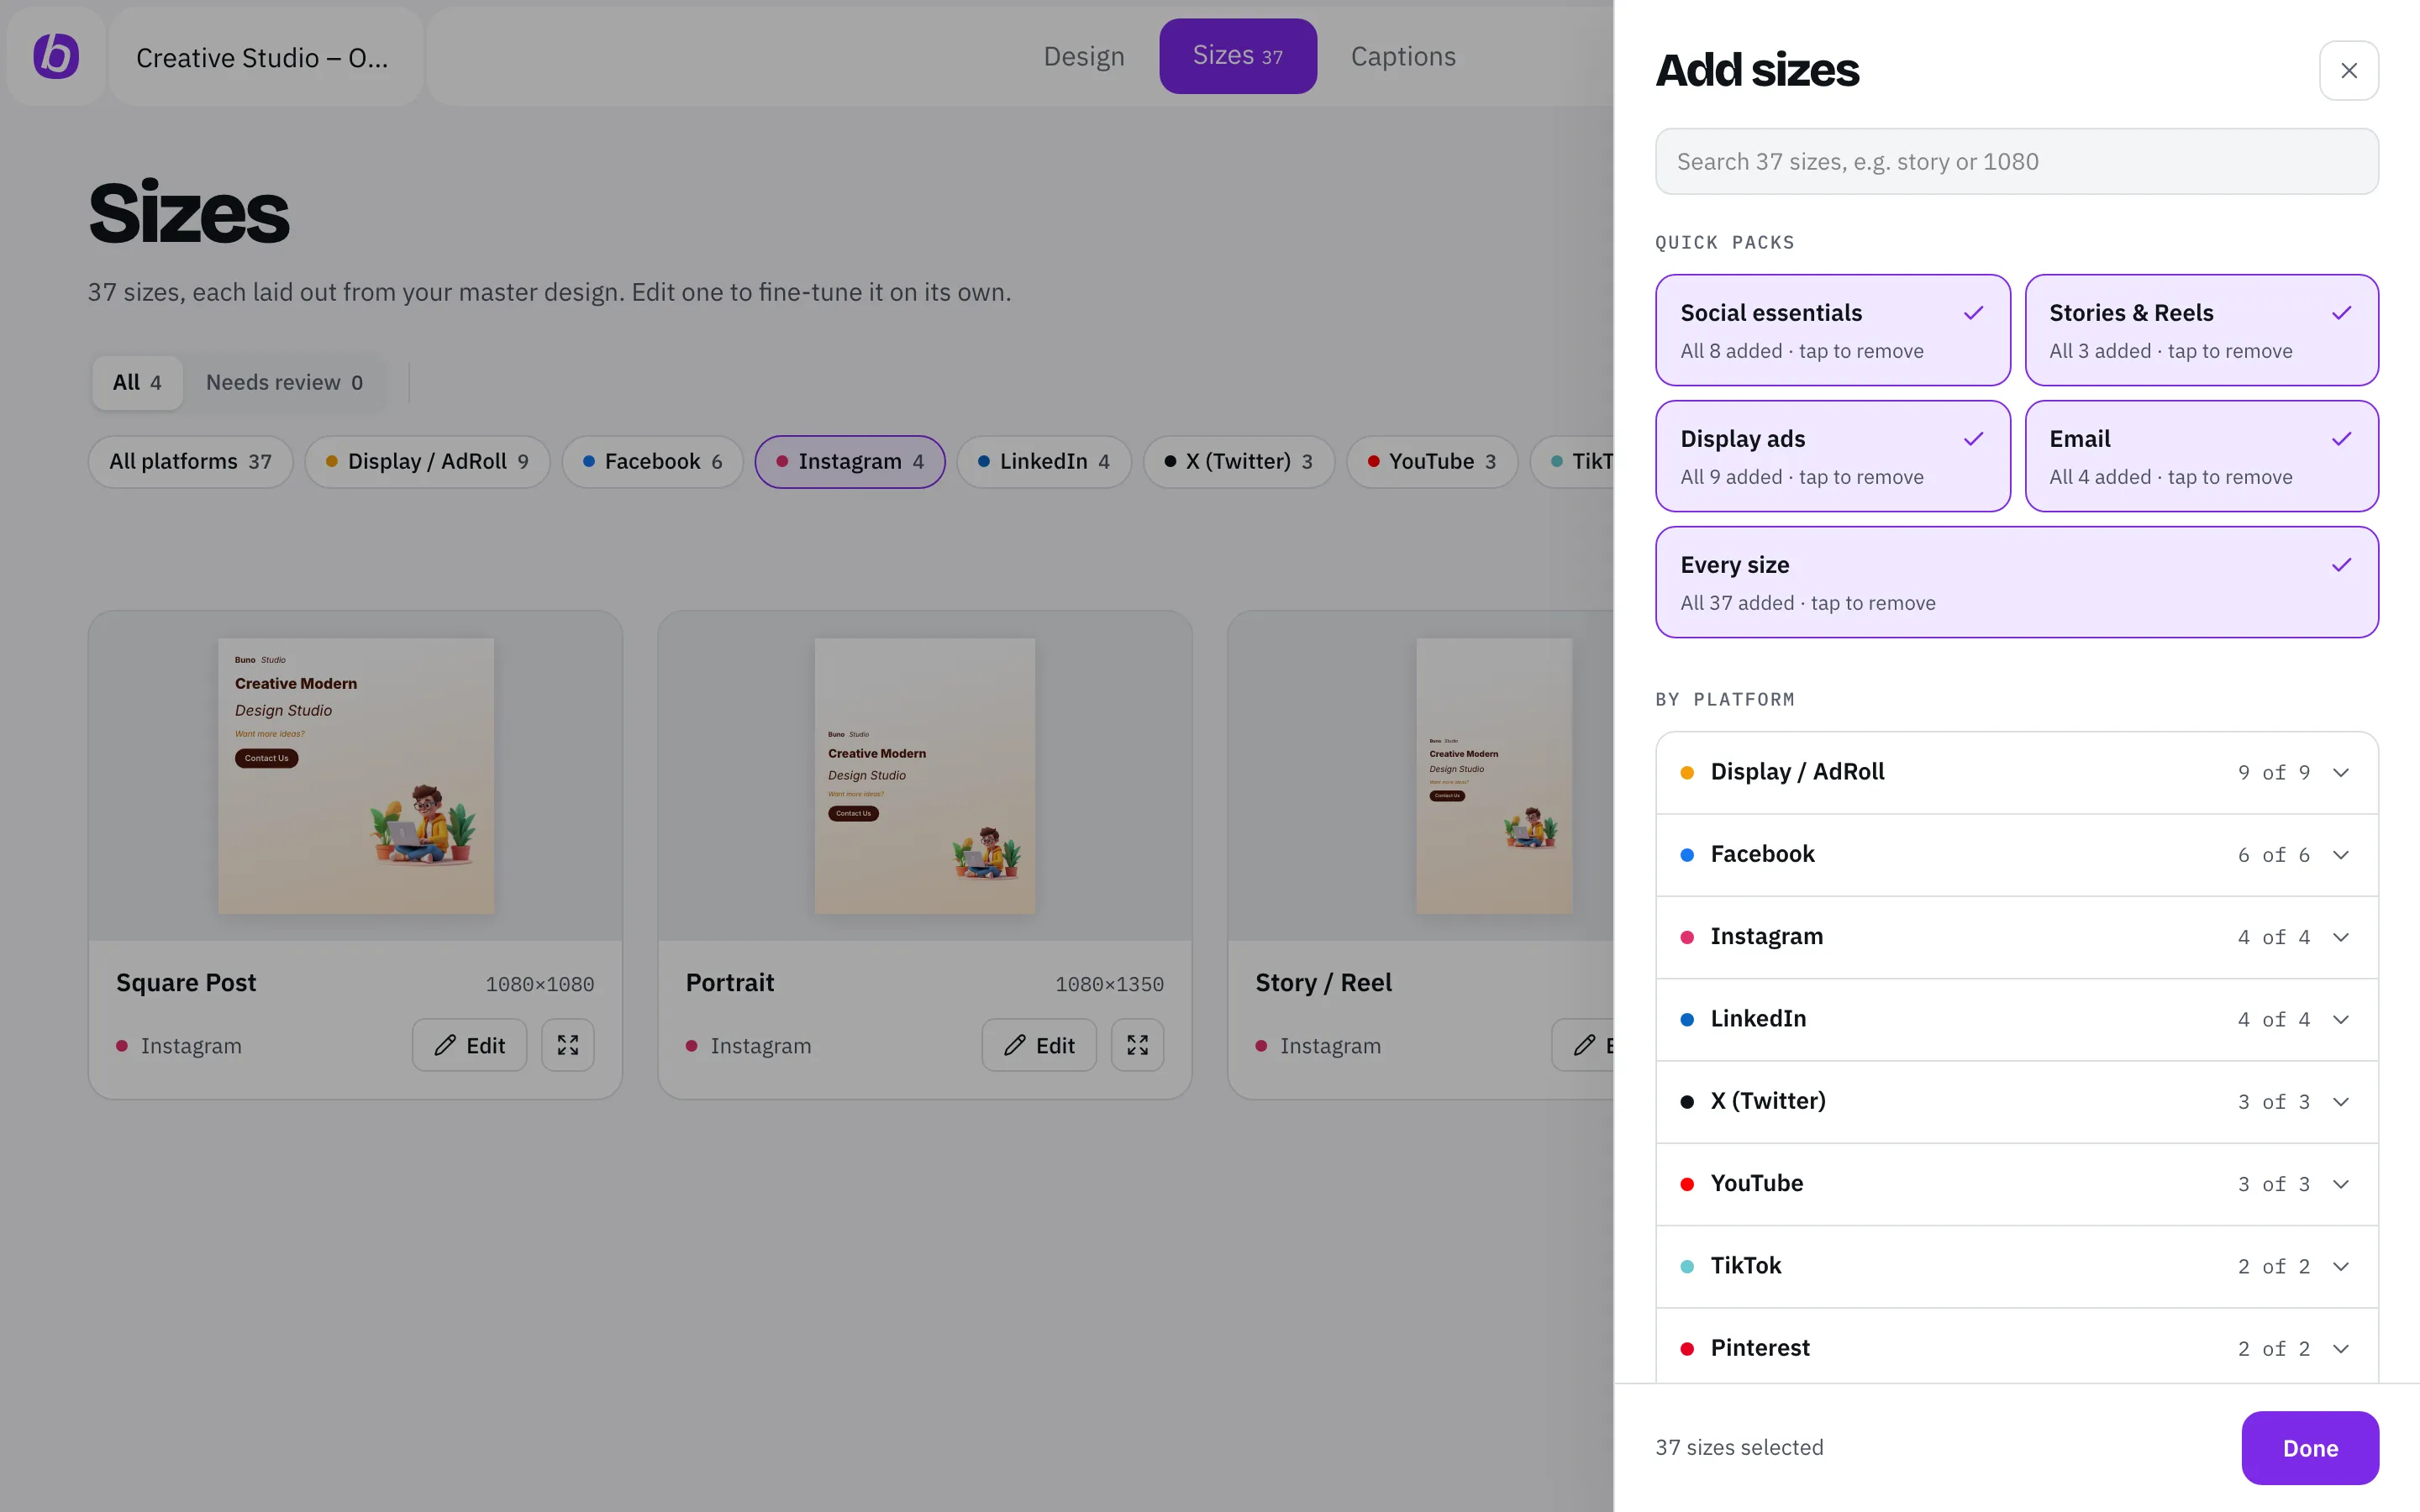The height and width of the screenshot is (1512, 2420).
Task: Expand the Instagram platform row
Action: pos(2017,937)
